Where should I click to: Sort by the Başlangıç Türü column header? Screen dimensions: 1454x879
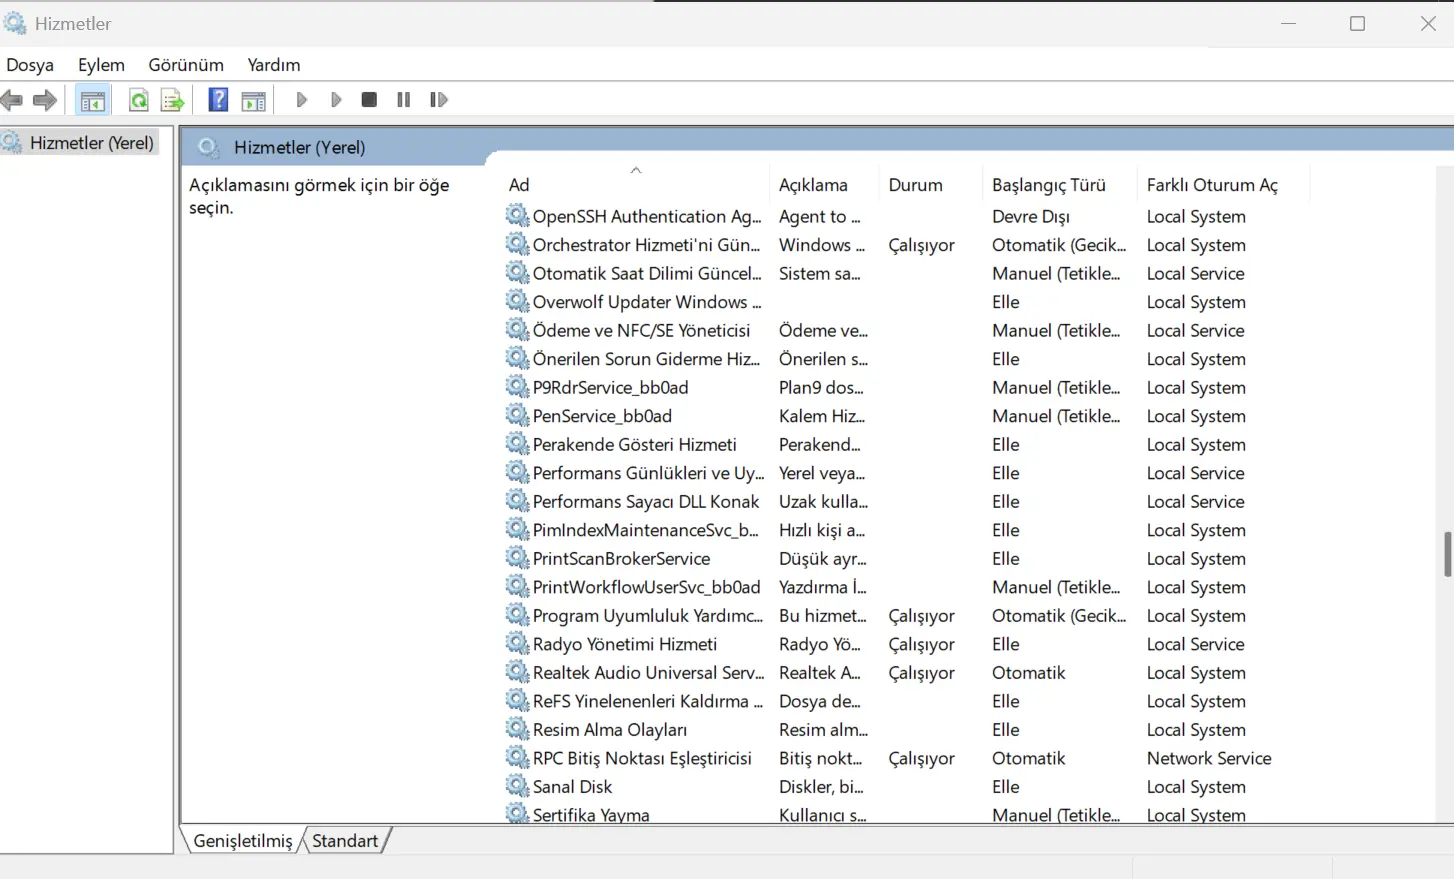point(1059,185)
